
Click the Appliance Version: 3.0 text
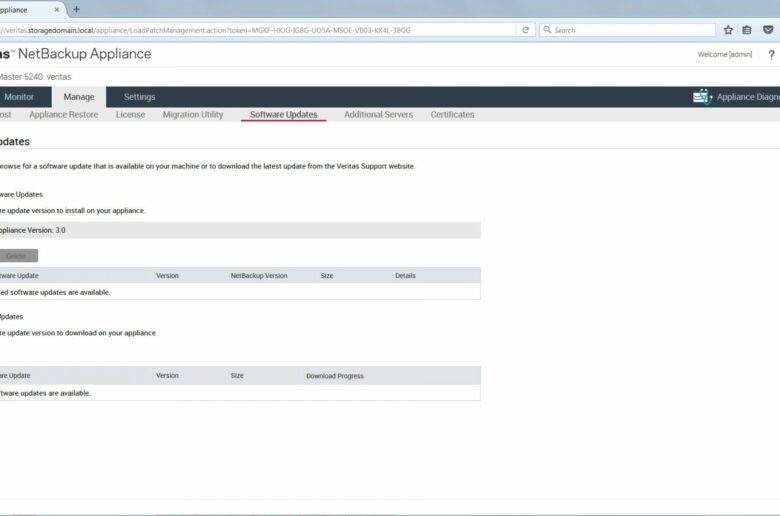click(x=32, y=230)
